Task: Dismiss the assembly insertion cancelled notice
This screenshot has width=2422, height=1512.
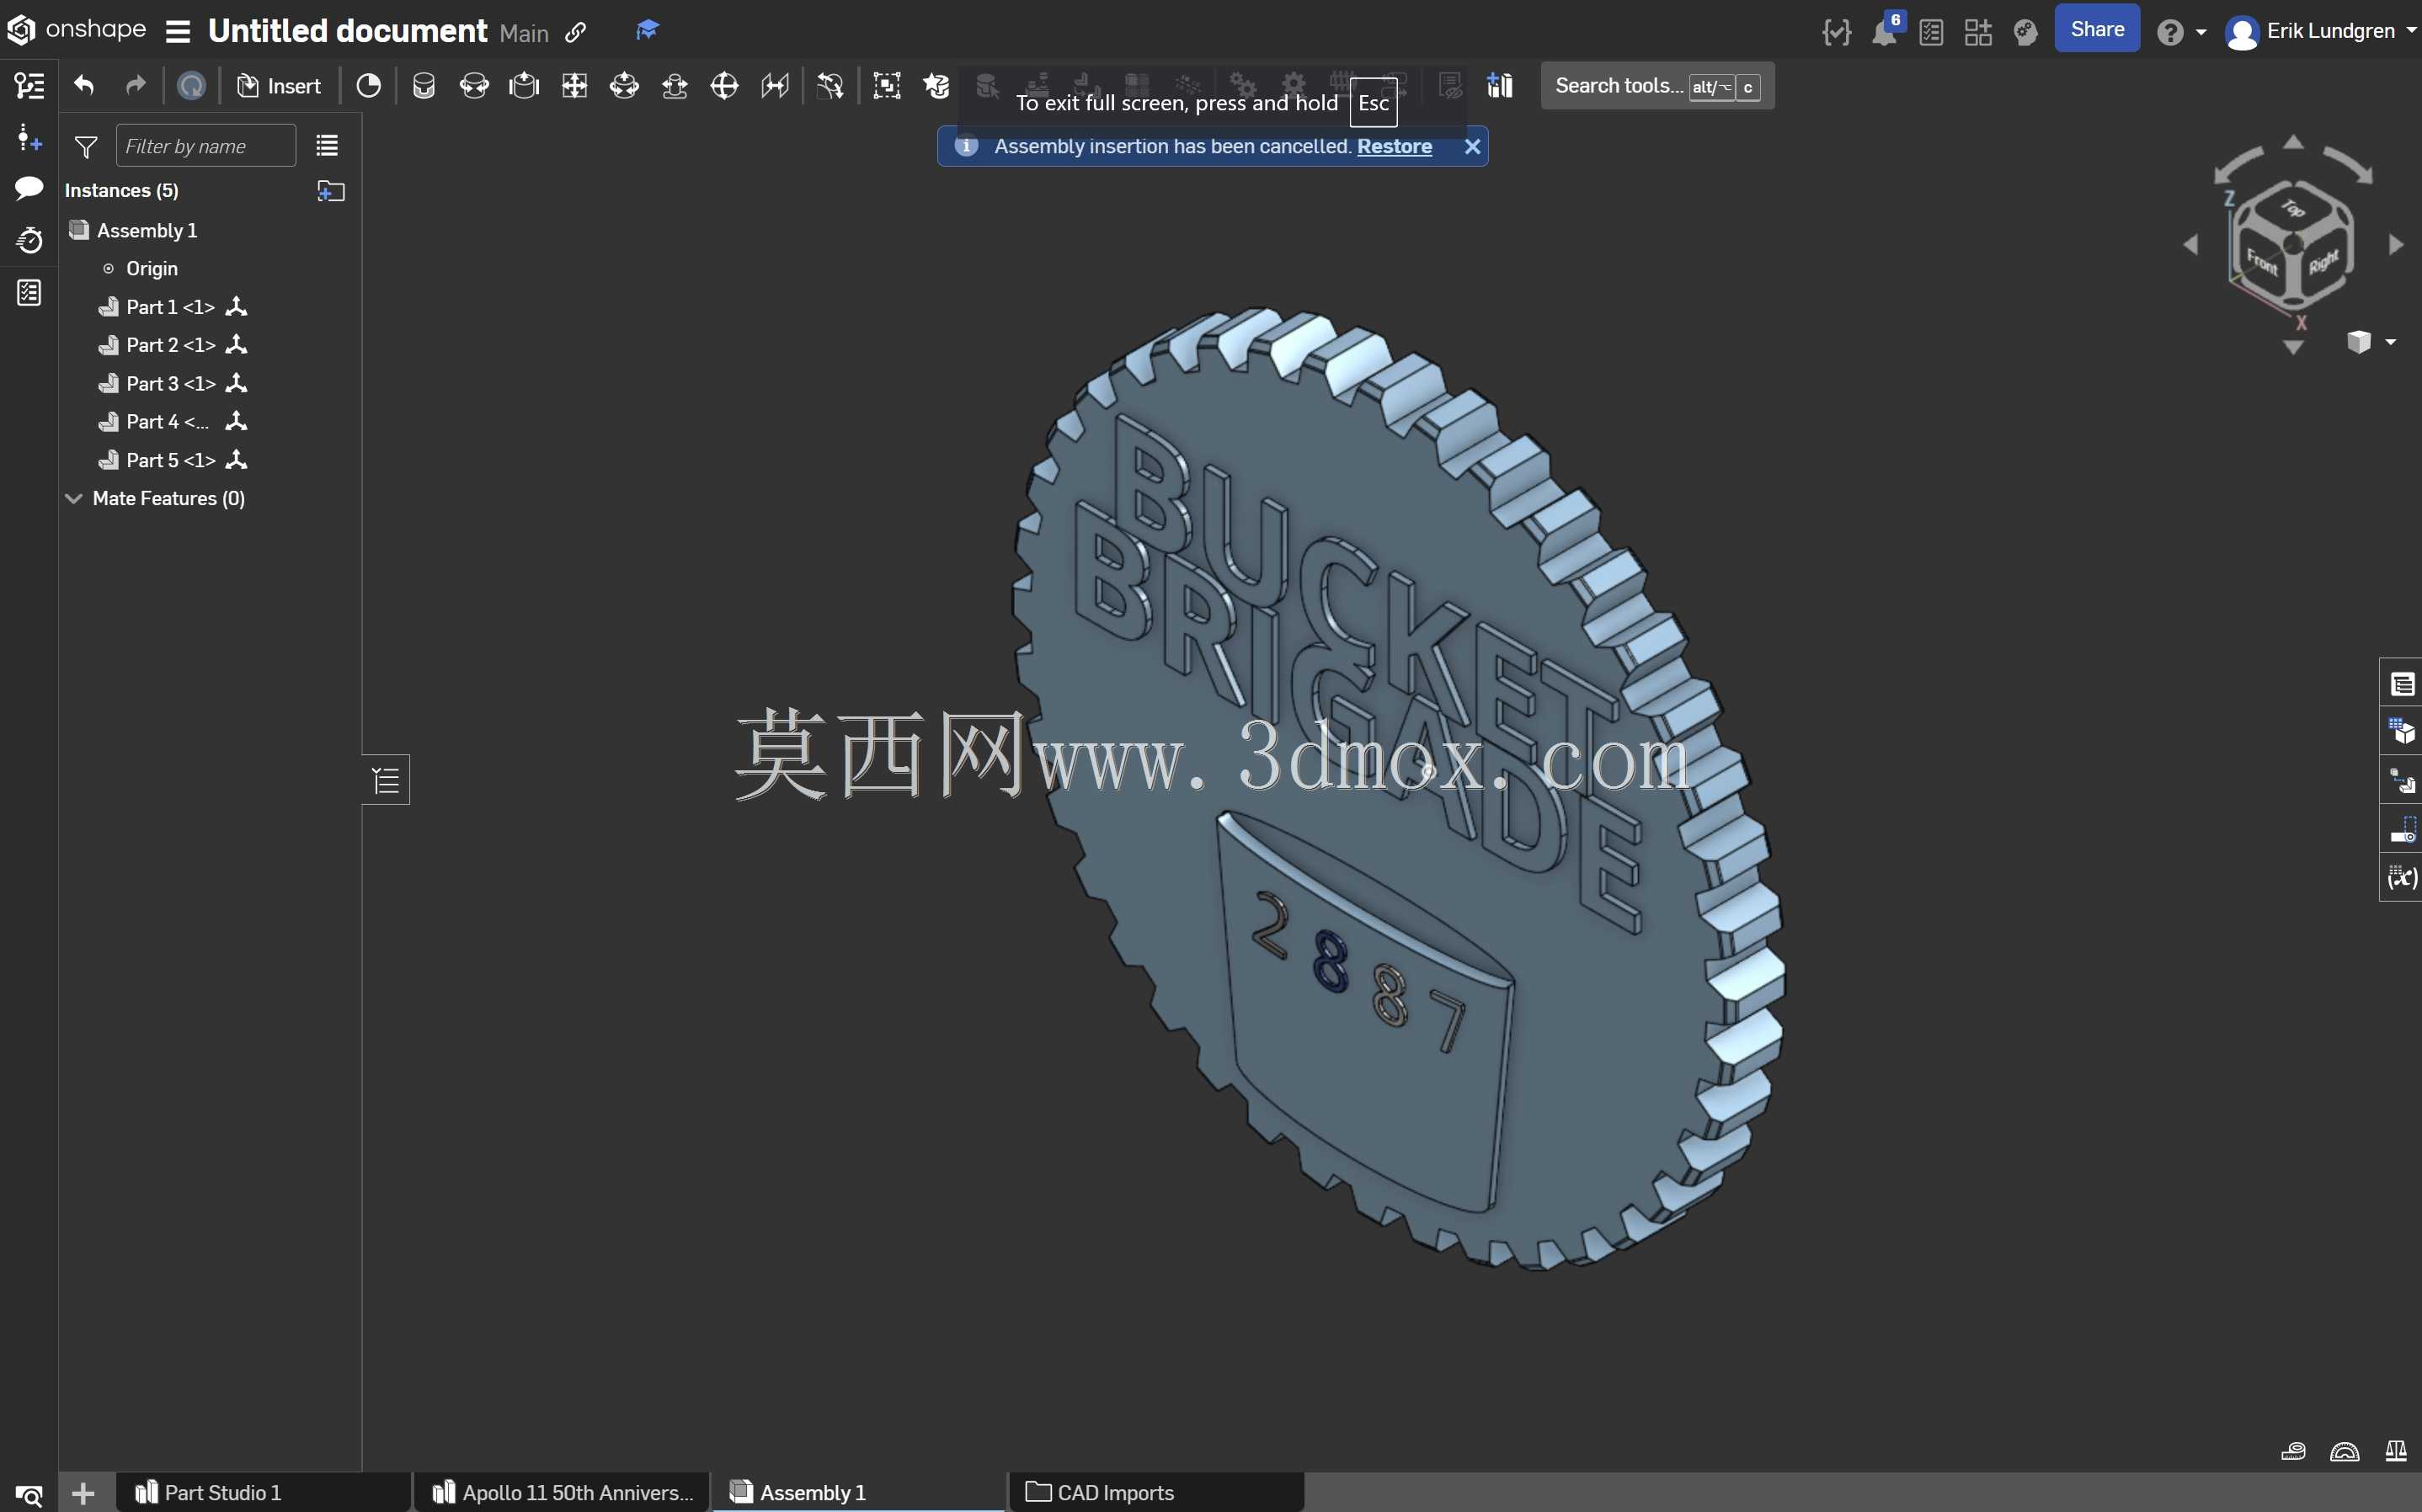Action: [x=1472, y=146]
